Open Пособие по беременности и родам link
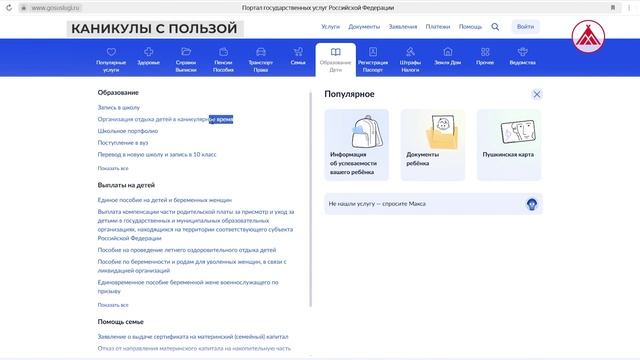Viewport: 640px width, 360px height. (192, 266)
